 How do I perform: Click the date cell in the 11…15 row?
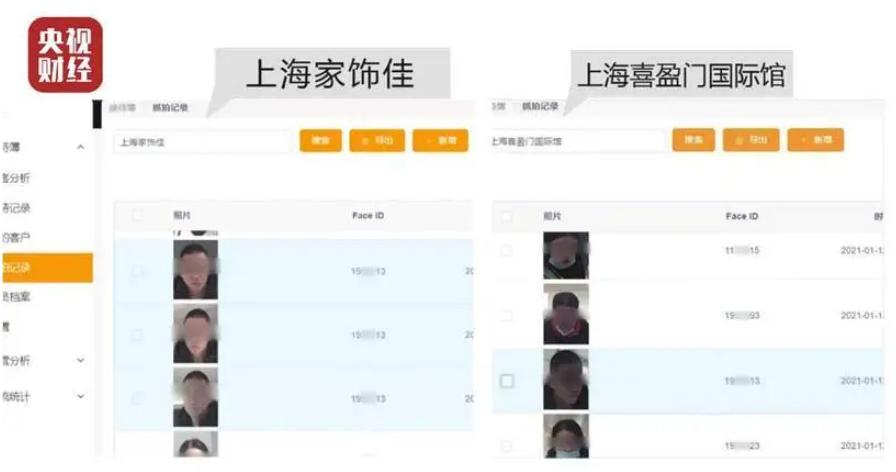click(862, 250)
